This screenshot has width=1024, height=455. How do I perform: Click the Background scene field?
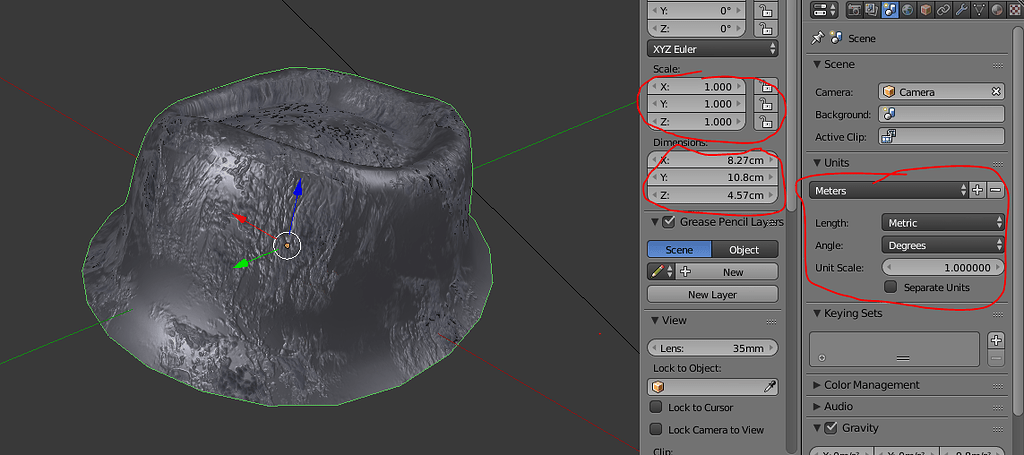pos(941,114)
